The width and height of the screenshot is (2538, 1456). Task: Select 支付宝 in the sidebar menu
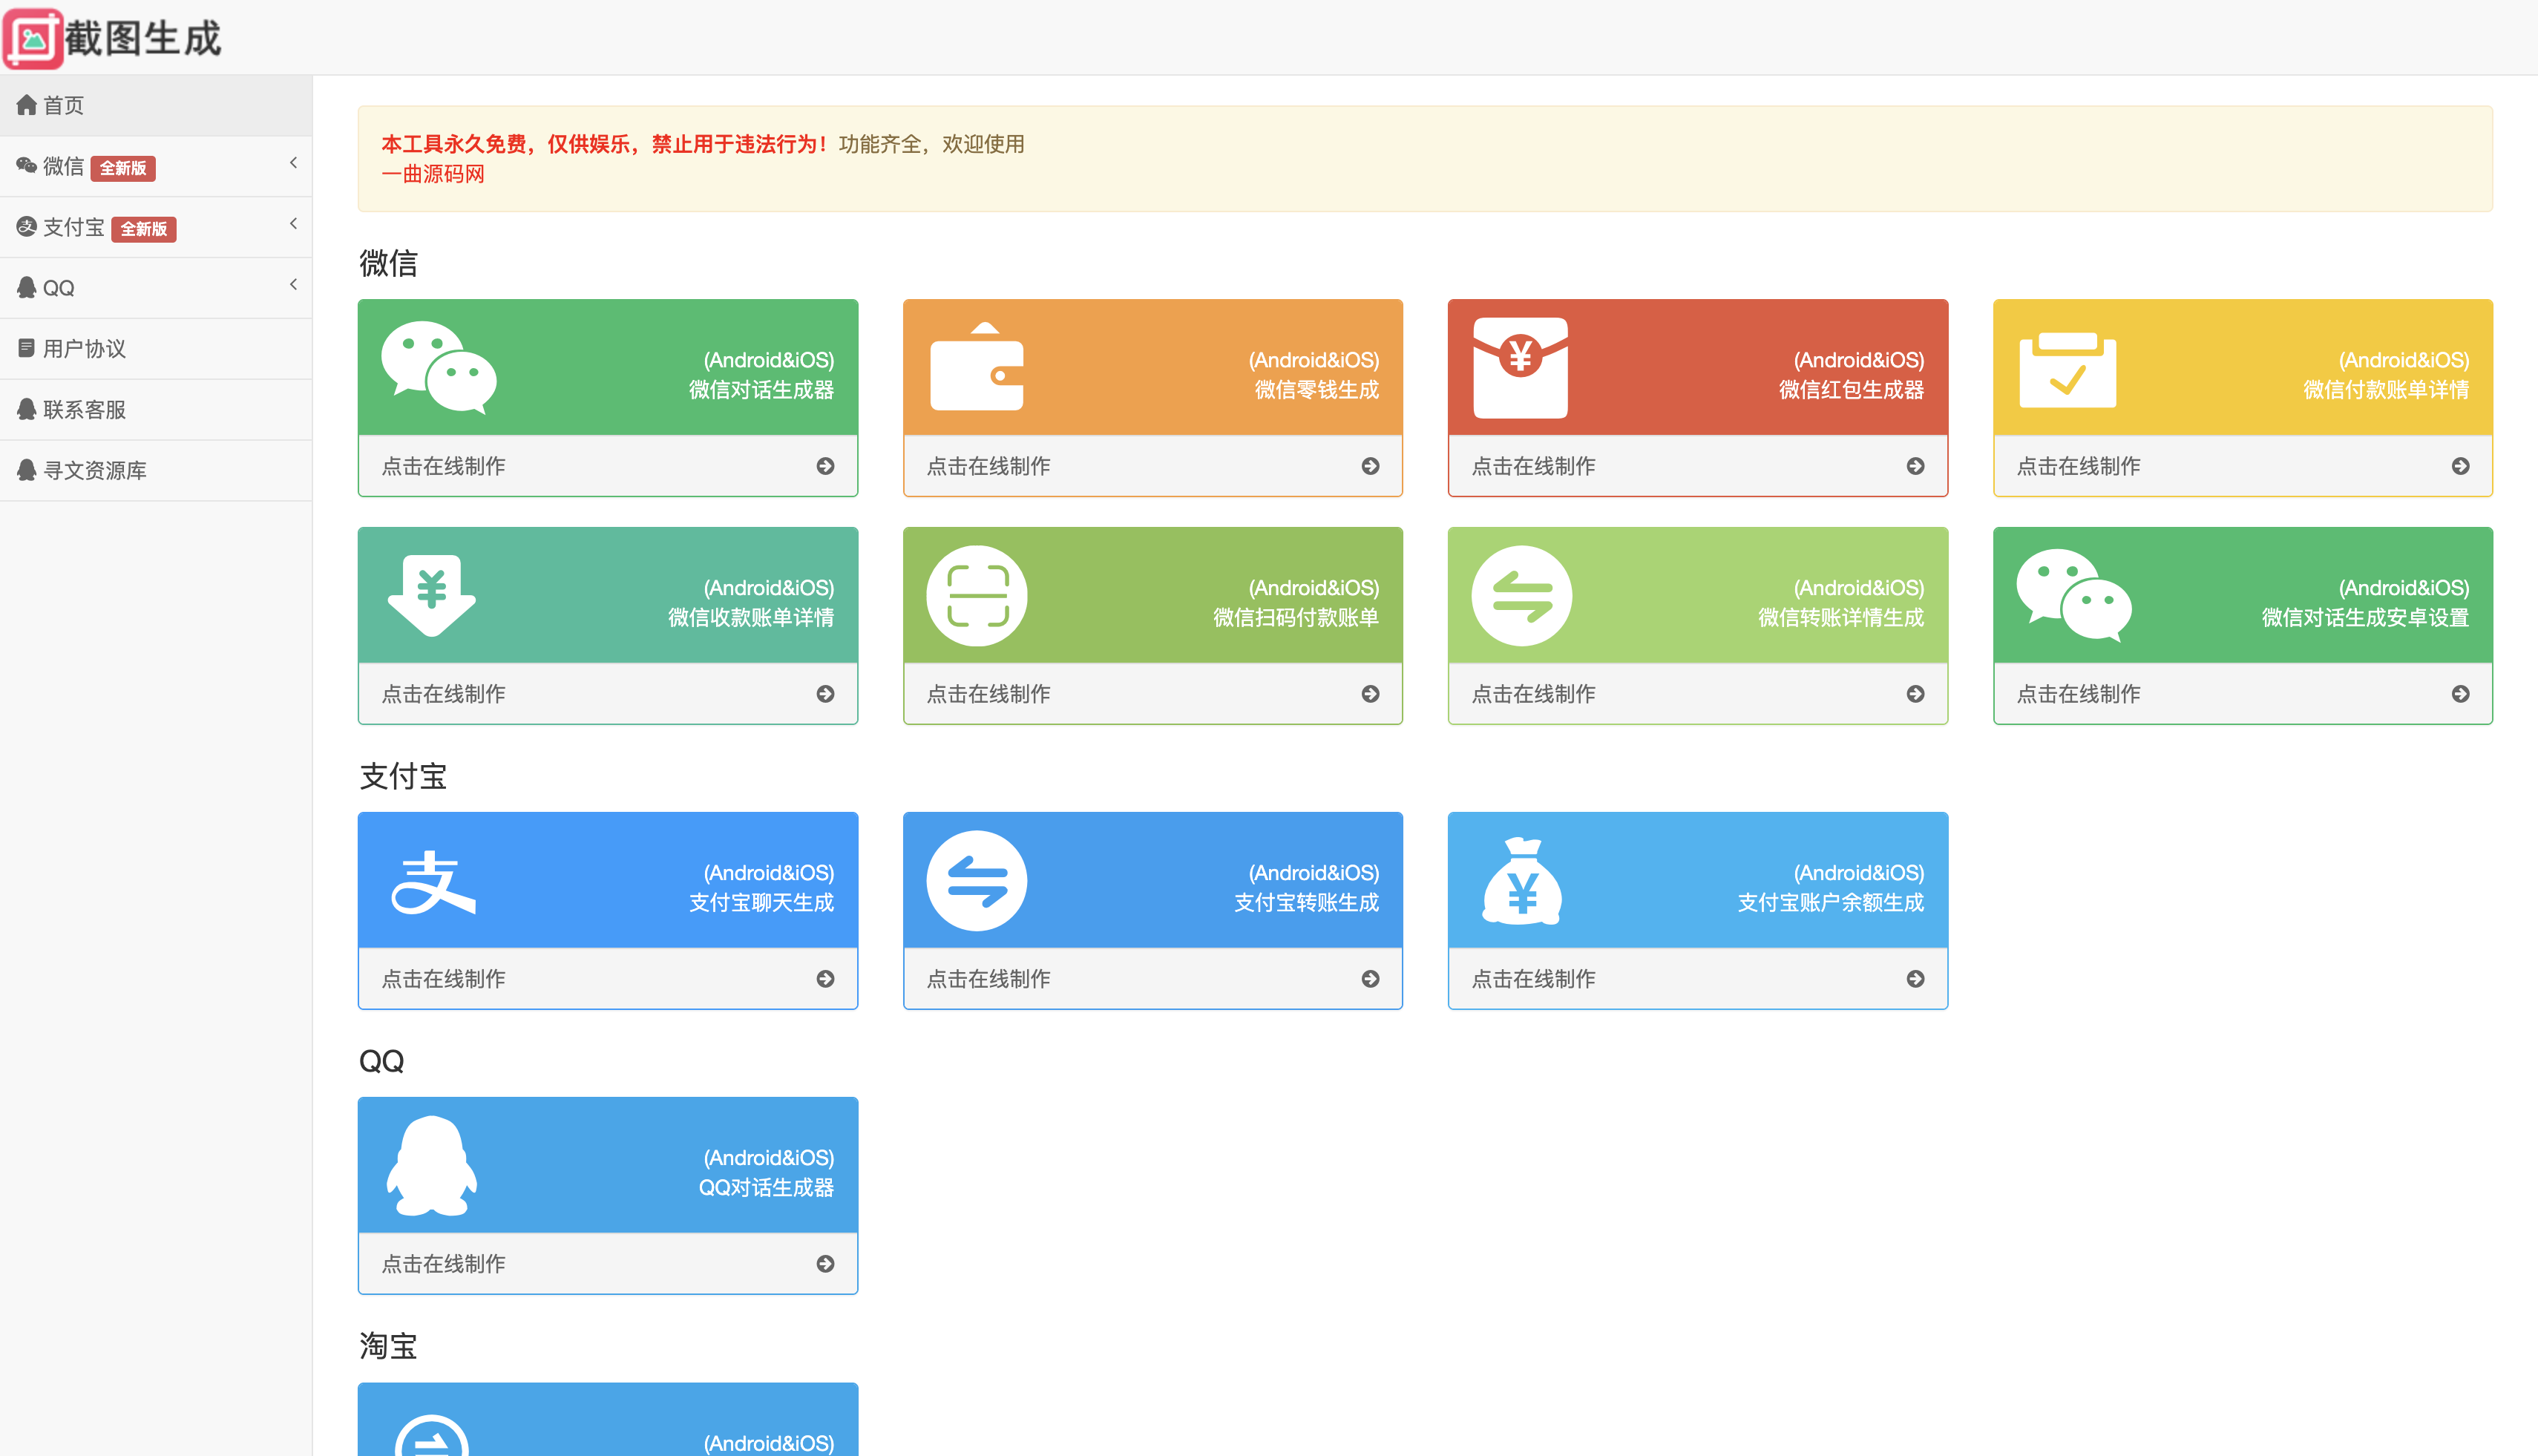(156, 227)
